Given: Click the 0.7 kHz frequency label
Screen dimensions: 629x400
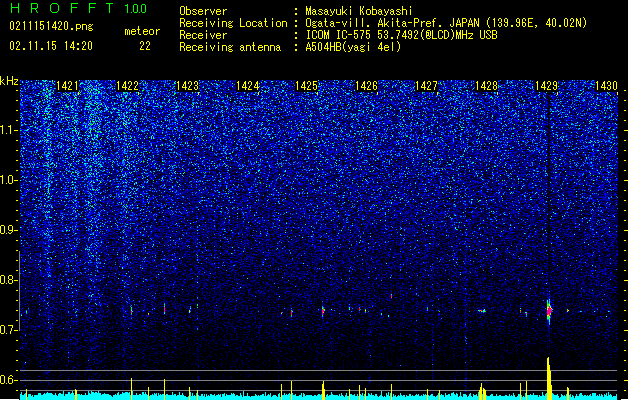Looking at the screenshot, I should coord(9,330).
